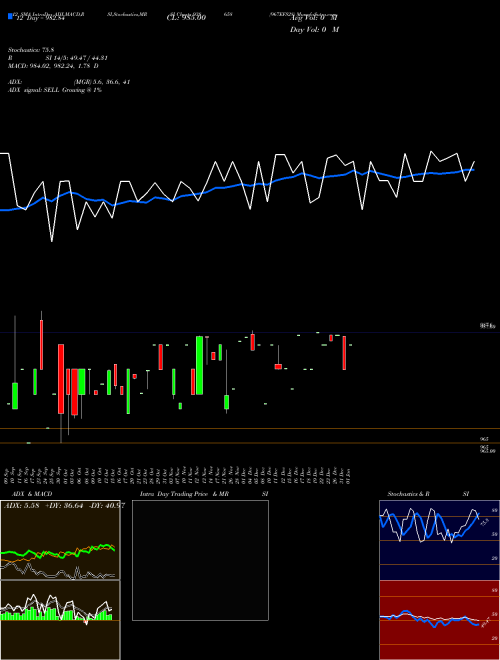Click the ADX (MGR) 5.6, 36.6, 41 line

click(69, 82)
